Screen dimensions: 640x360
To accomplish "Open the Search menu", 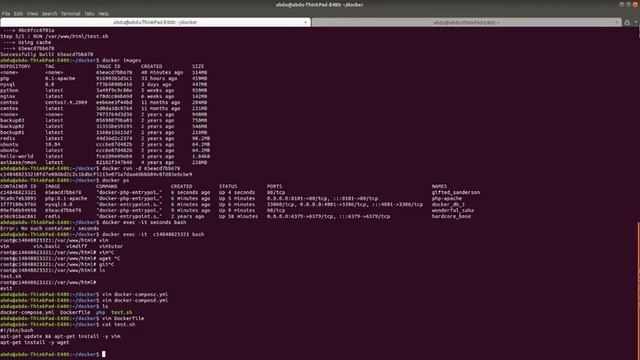I will click(49, 13).
